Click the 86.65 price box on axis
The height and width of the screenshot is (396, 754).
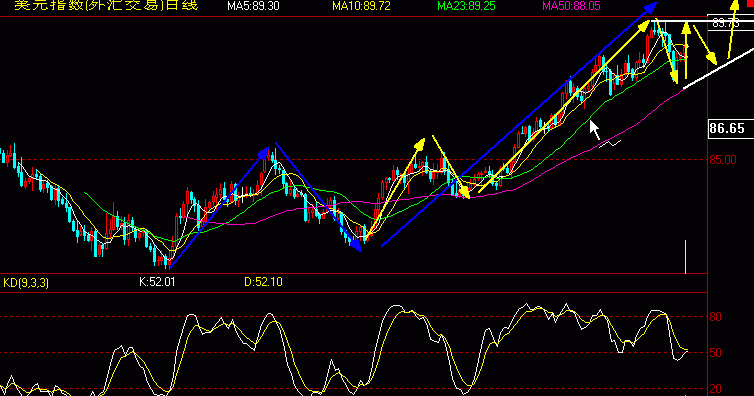[731, 128]
